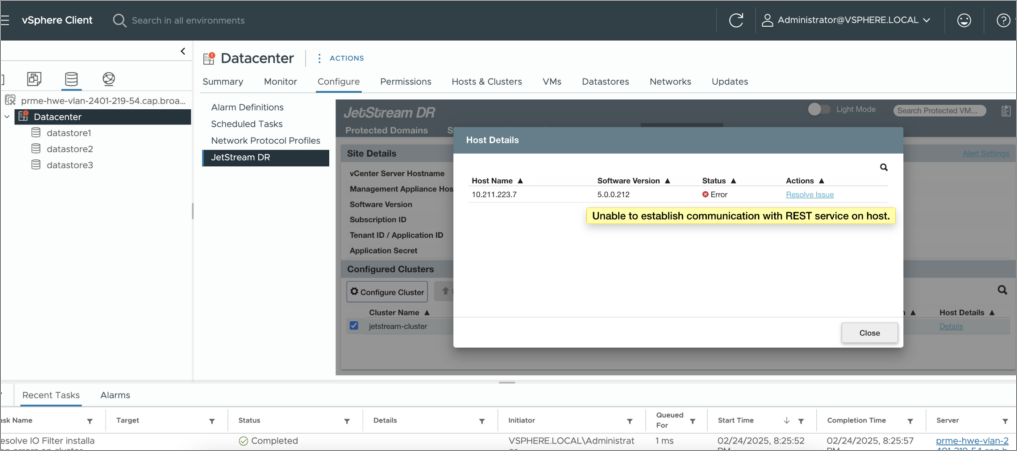This screenshot has height=451, width=1017.
Task: Switch to VMs and Templates inventory icon
Action: (34, 79)
